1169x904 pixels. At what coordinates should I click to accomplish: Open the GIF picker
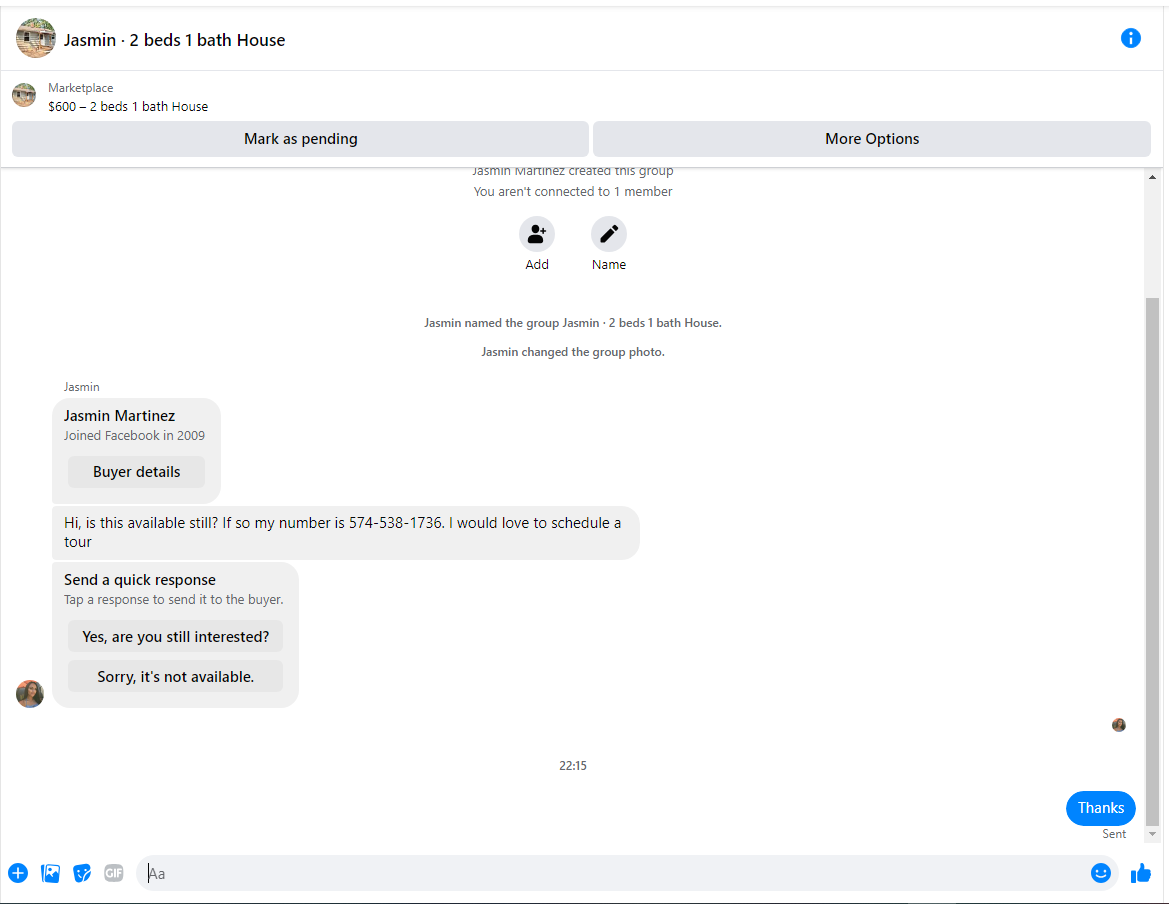pos(113,873)
